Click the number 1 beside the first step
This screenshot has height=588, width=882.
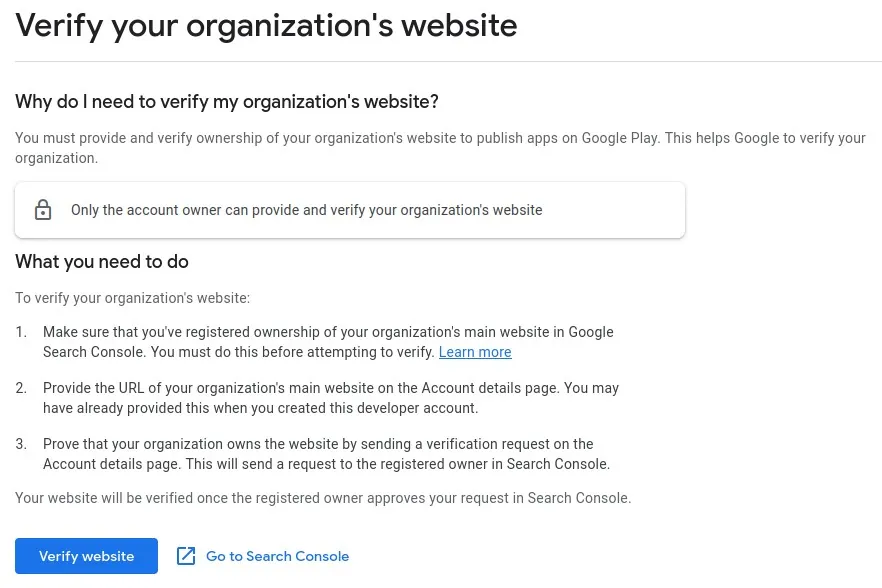click(21, 332)
